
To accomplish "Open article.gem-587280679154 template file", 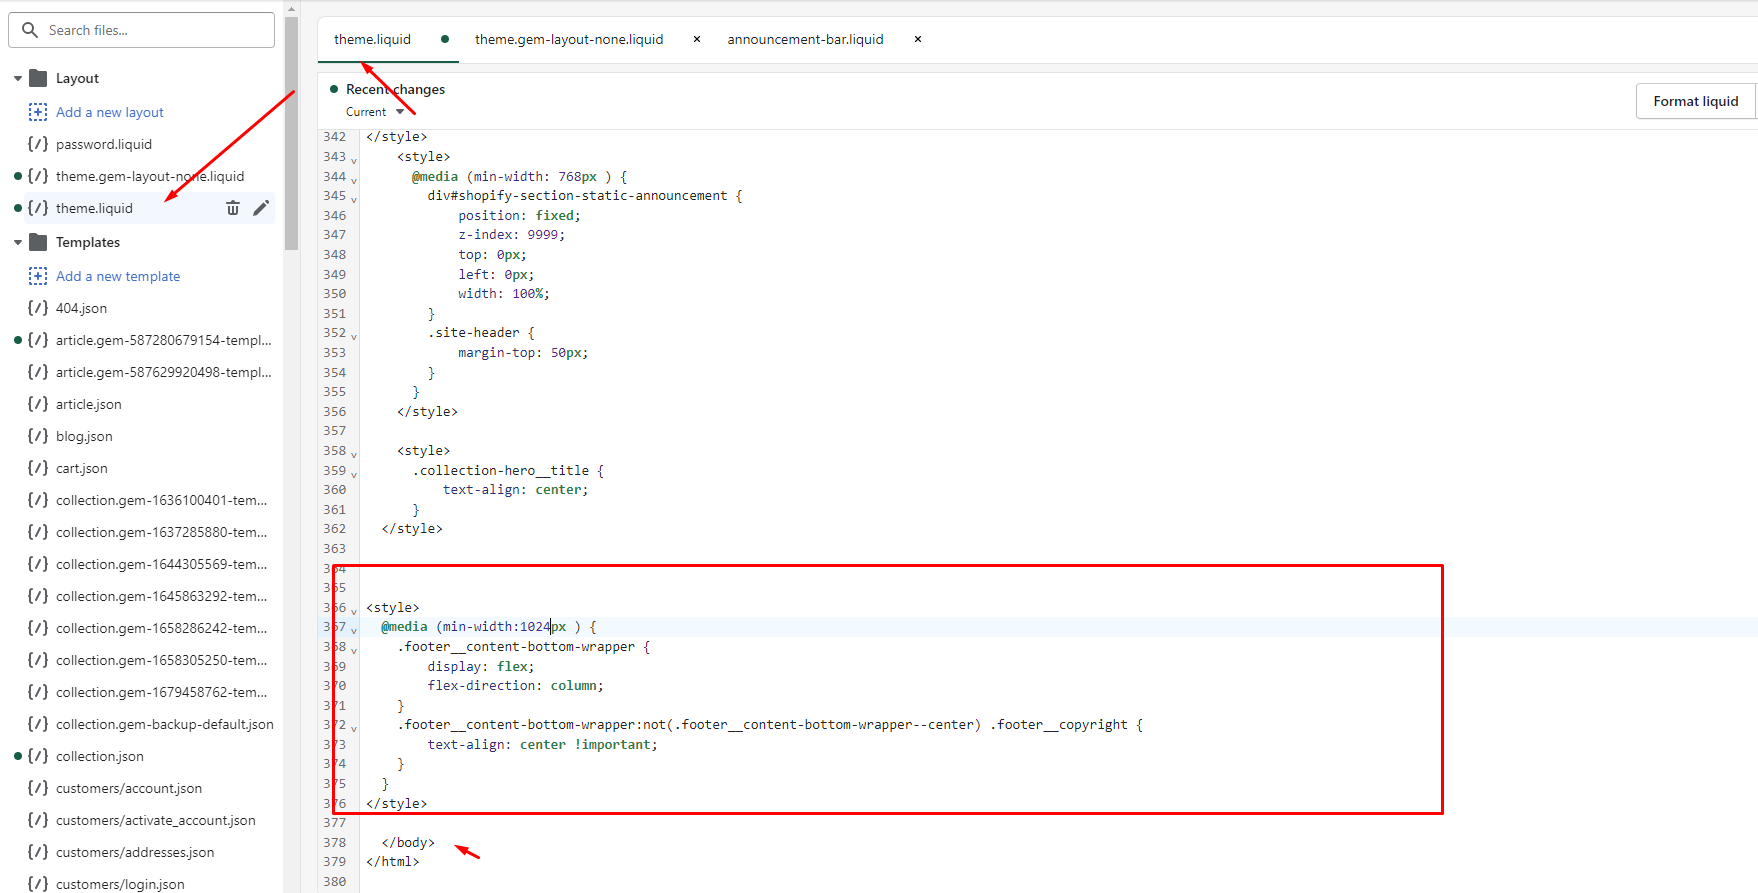I will point(164,340).
